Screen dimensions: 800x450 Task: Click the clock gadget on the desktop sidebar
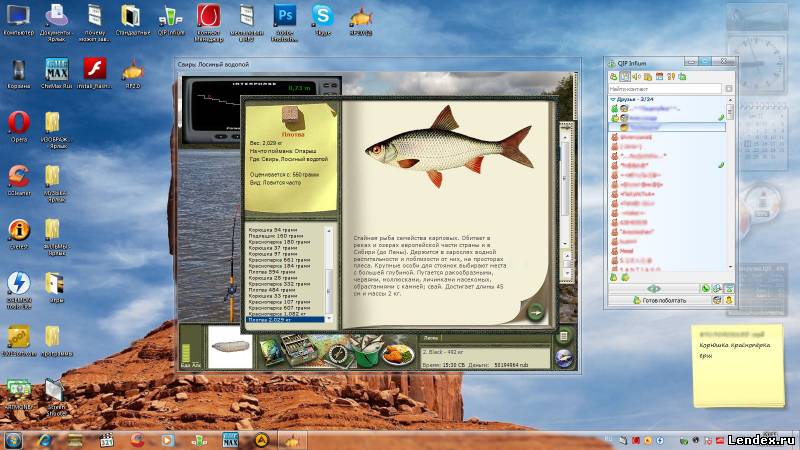pos(757,64)
